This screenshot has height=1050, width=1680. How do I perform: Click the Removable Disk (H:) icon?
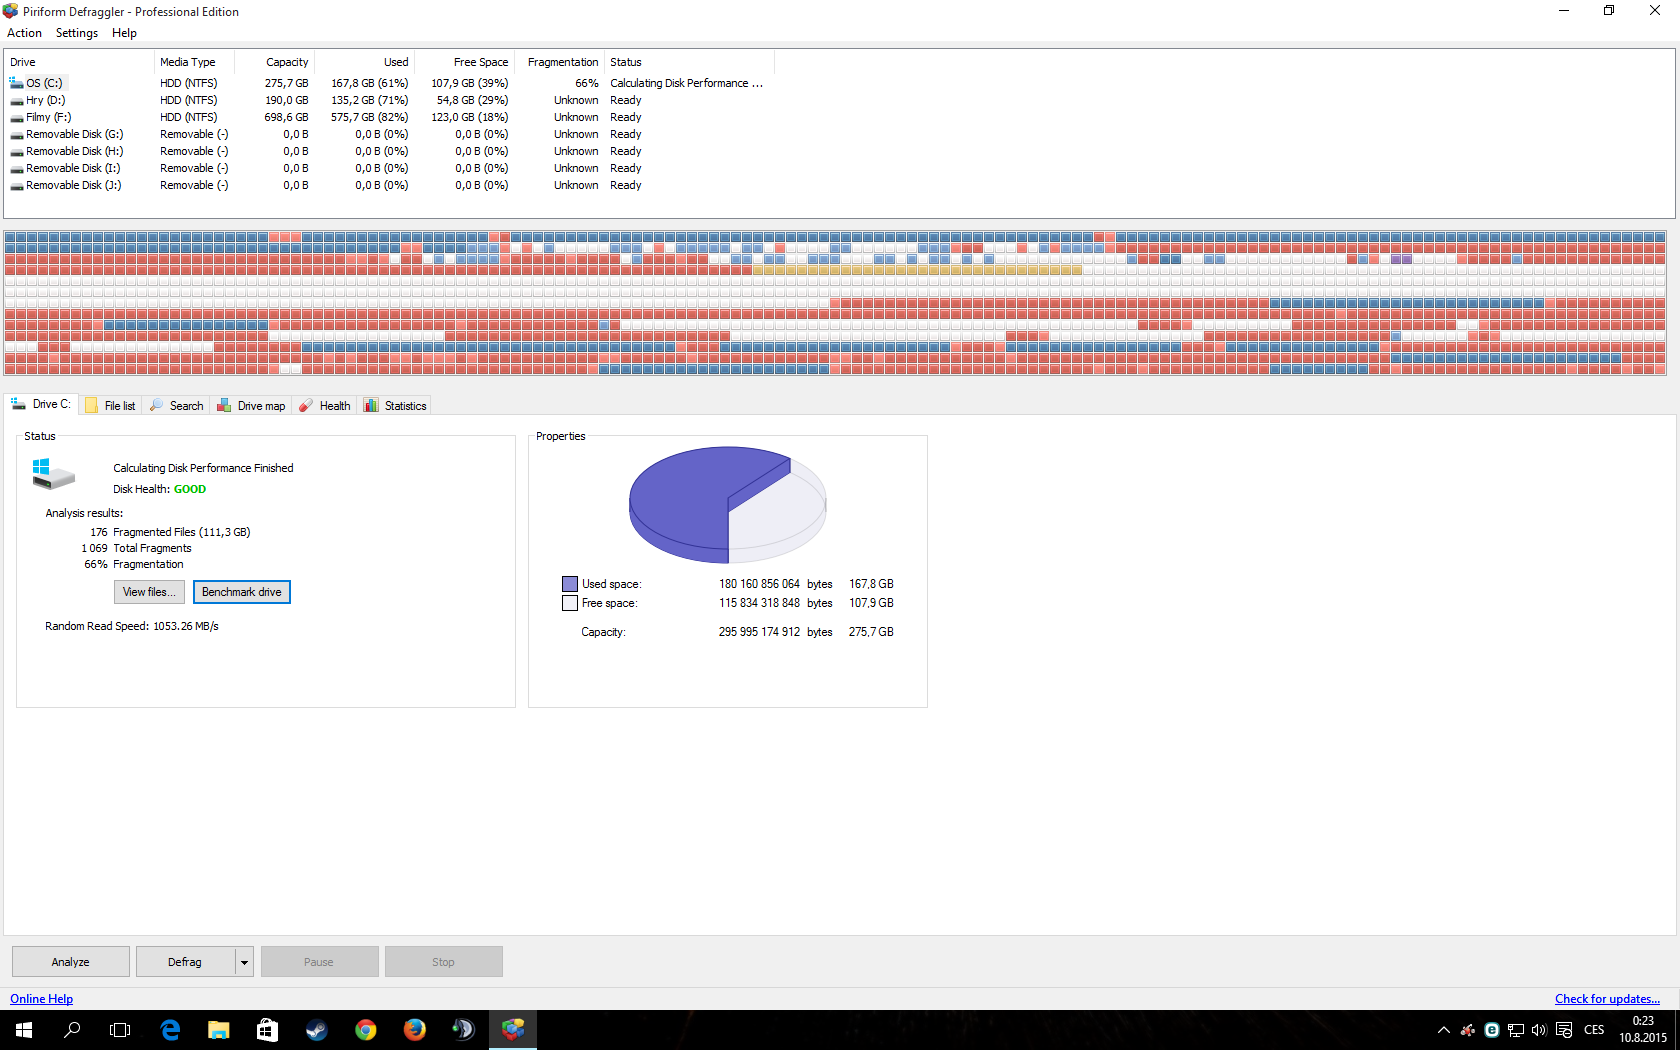click(x=16, y=151)
